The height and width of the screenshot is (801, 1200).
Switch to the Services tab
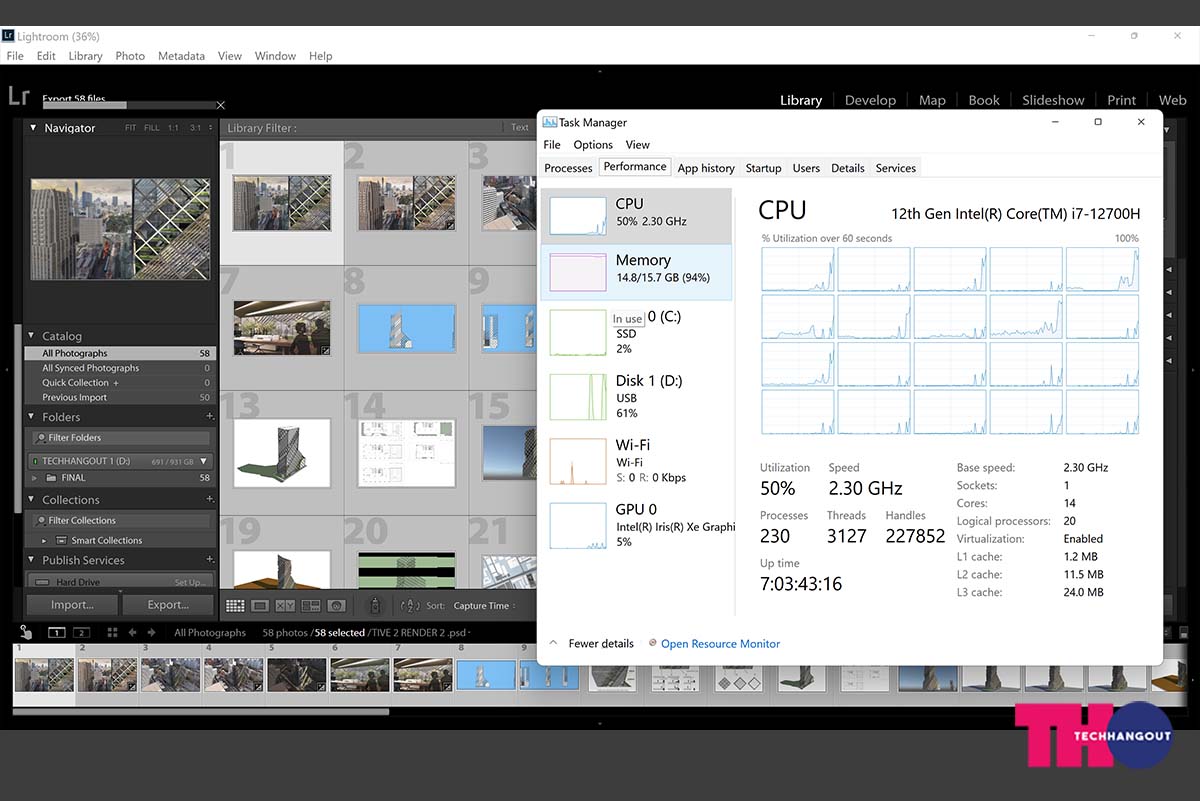coord(896,168)
